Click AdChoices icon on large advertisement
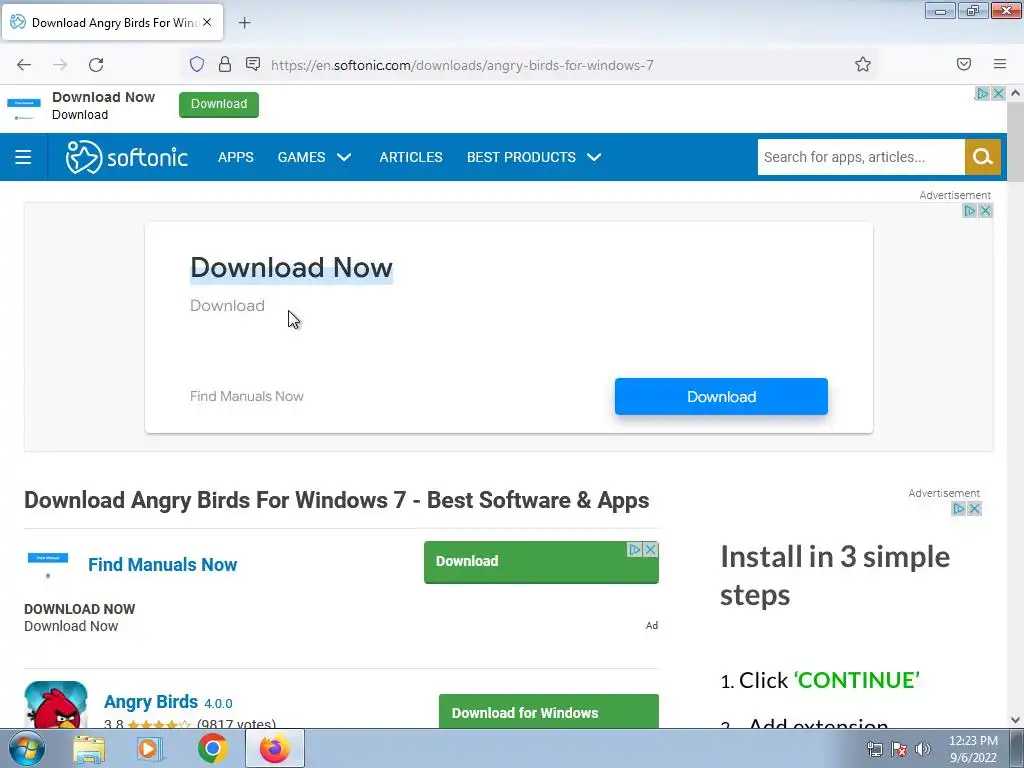This screenshot has height=768, width=1024. click(970, 211)
